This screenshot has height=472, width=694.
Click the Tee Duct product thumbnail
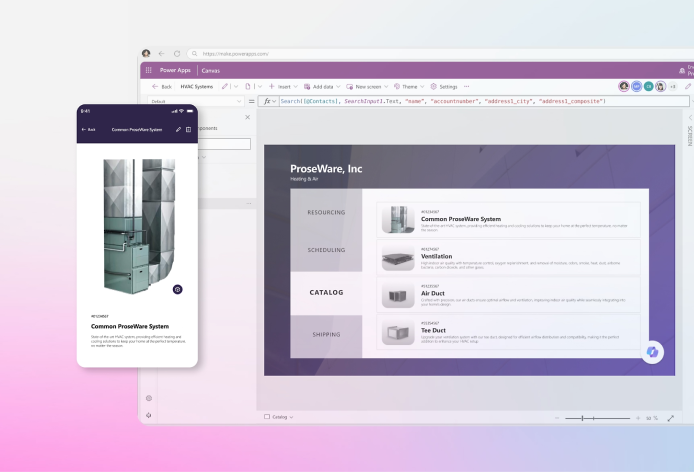398,332
